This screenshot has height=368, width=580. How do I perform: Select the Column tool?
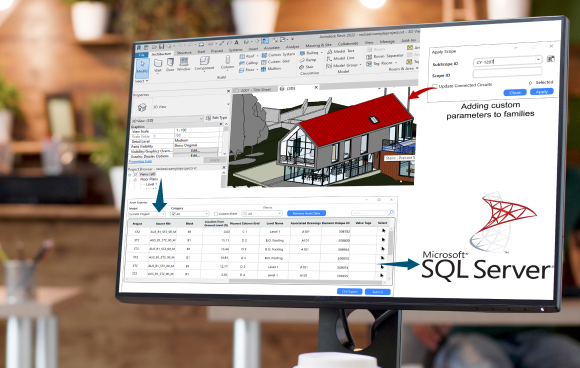(x=227, y=62)
